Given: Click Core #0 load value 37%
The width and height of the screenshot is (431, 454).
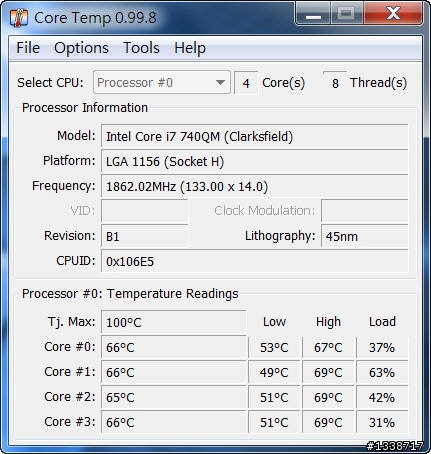Looking at the screenshot, I should tap(382, 347).
